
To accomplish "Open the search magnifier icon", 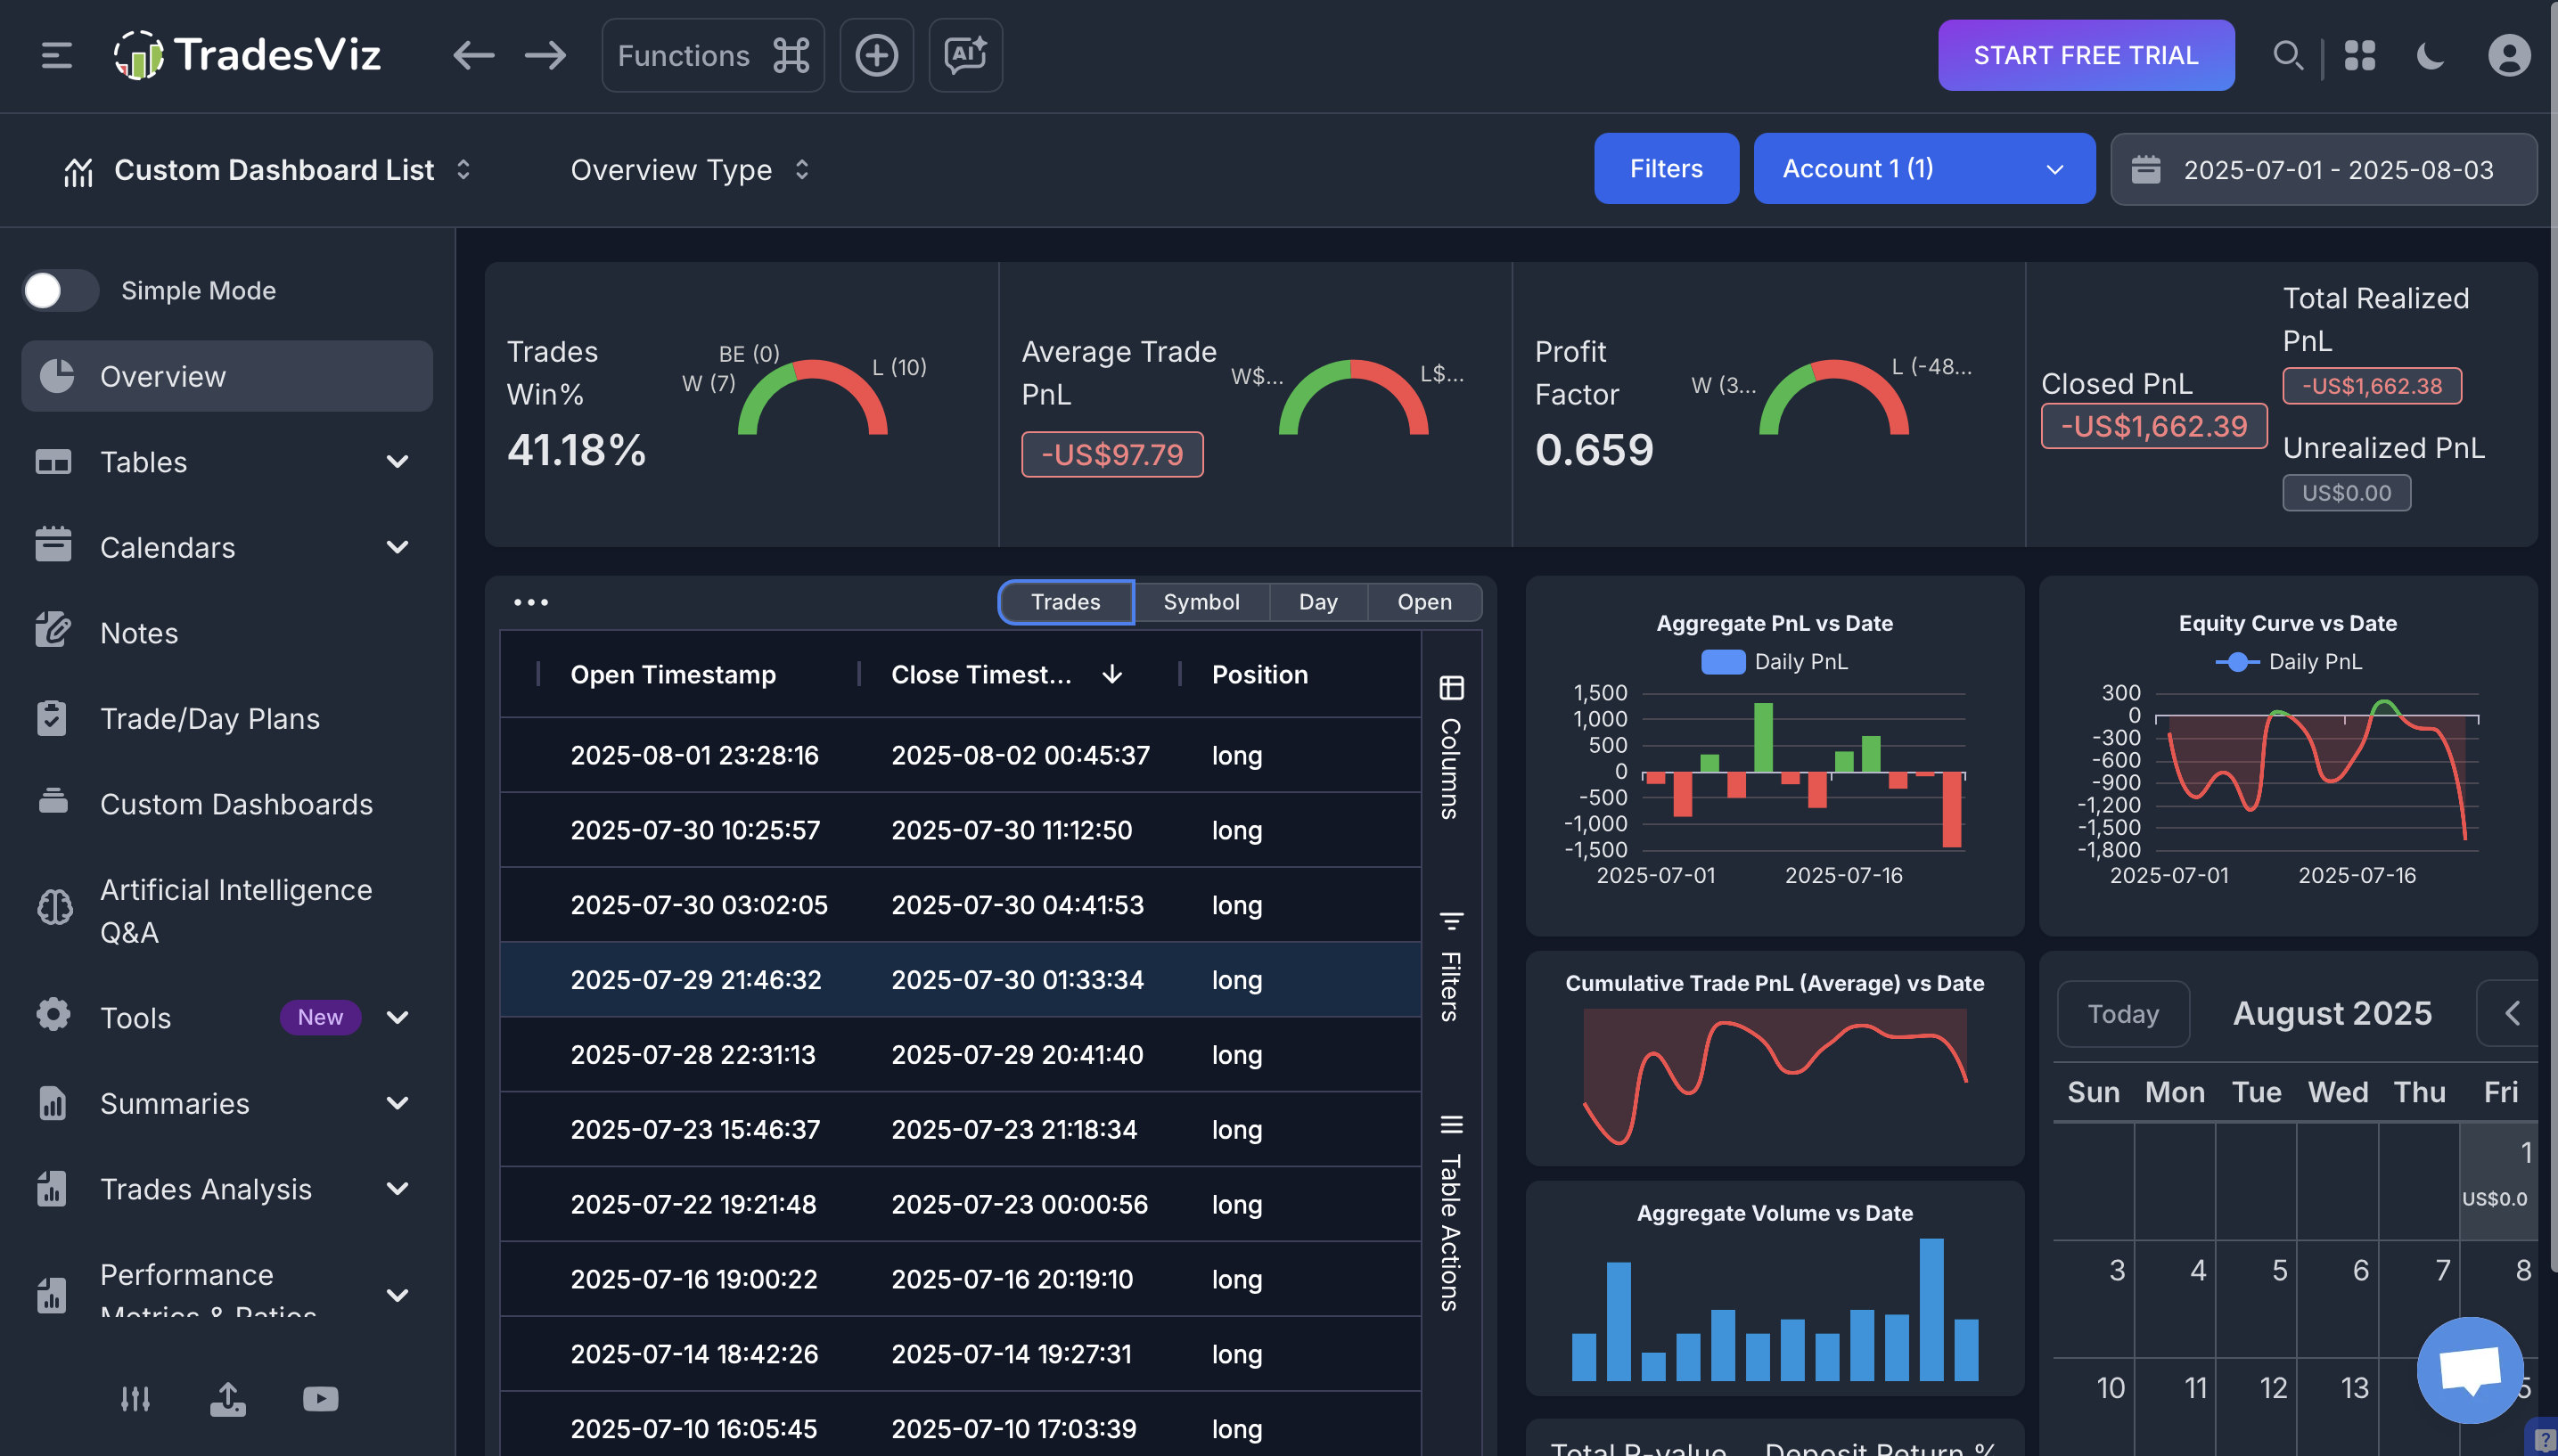I will (2287, 55).
